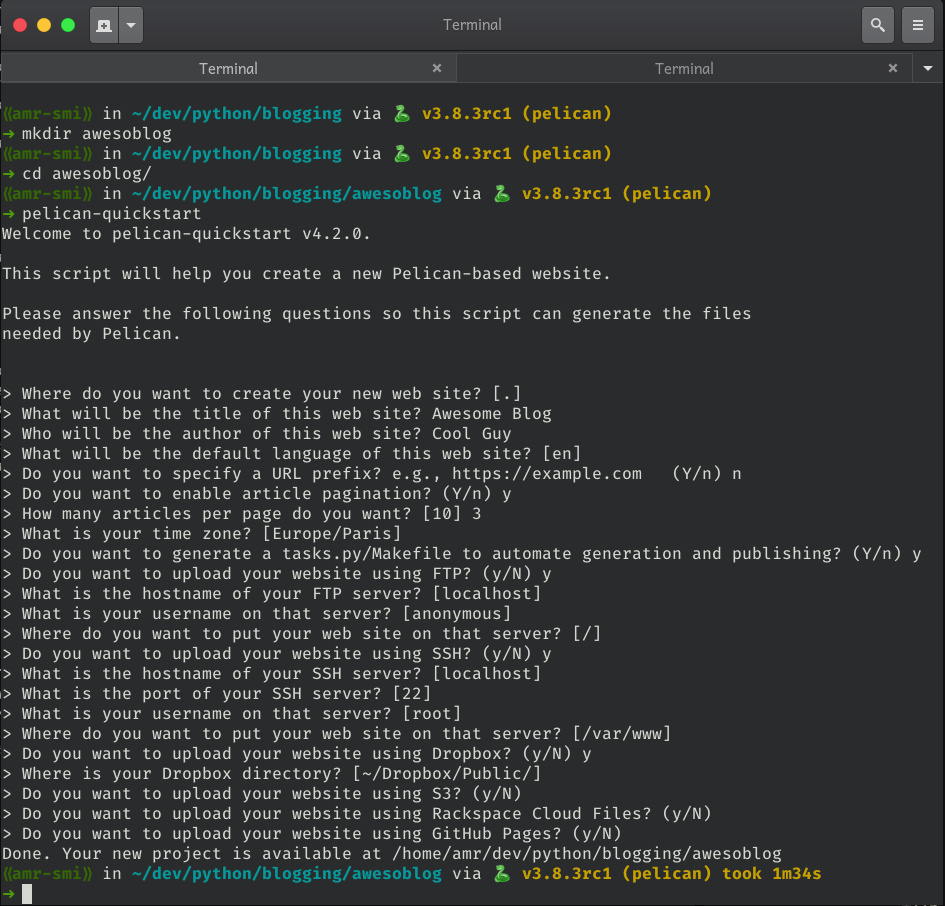The height and width of the screenshot is (906, 945).
Task: Click the green maximize window button
Action: point(68,25)
